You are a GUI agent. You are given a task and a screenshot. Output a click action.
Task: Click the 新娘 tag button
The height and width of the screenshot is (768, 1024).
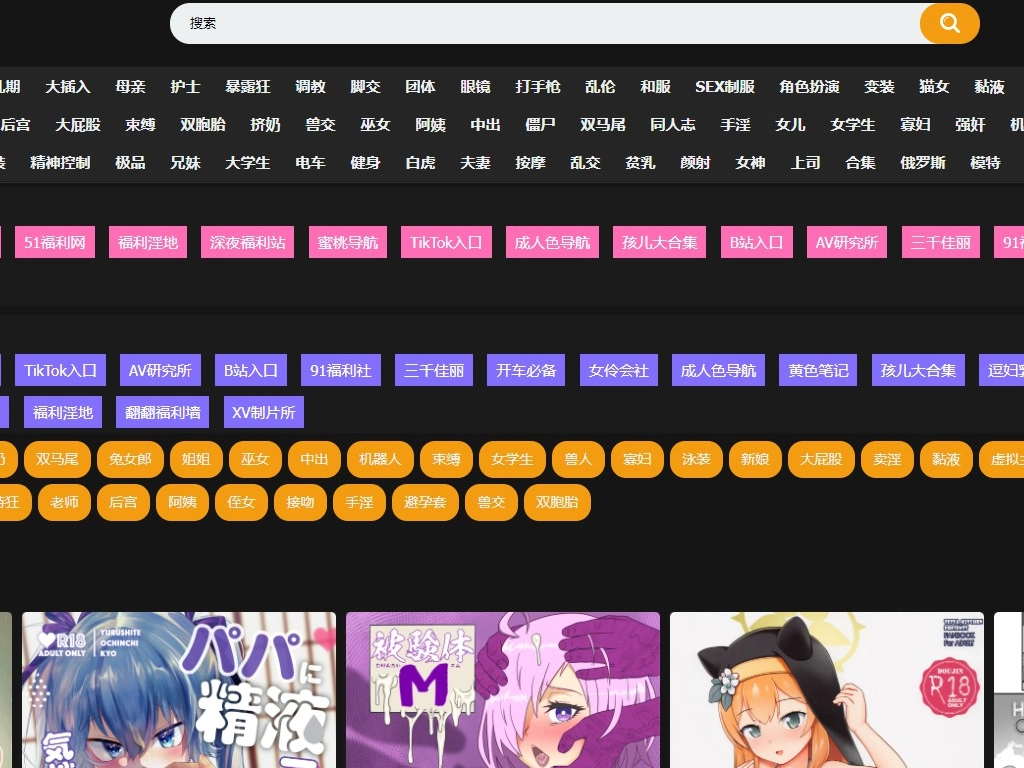pyautogui.click(x=755, y=459)
